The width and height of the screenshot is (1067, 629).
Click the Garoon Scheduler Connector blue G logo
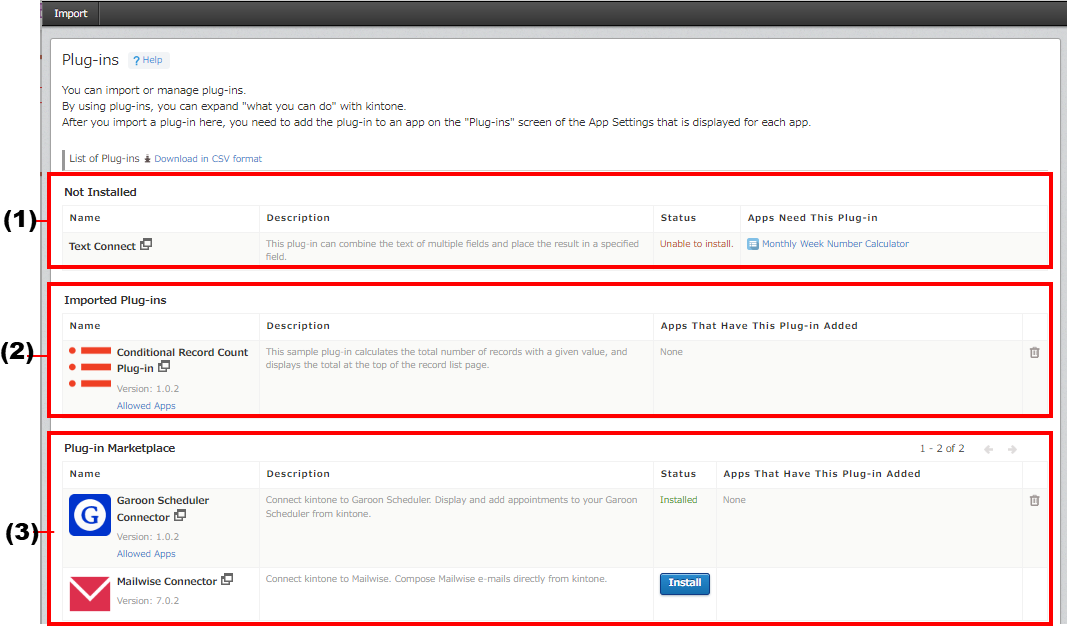pyautogui.click(x=90, y=515)
